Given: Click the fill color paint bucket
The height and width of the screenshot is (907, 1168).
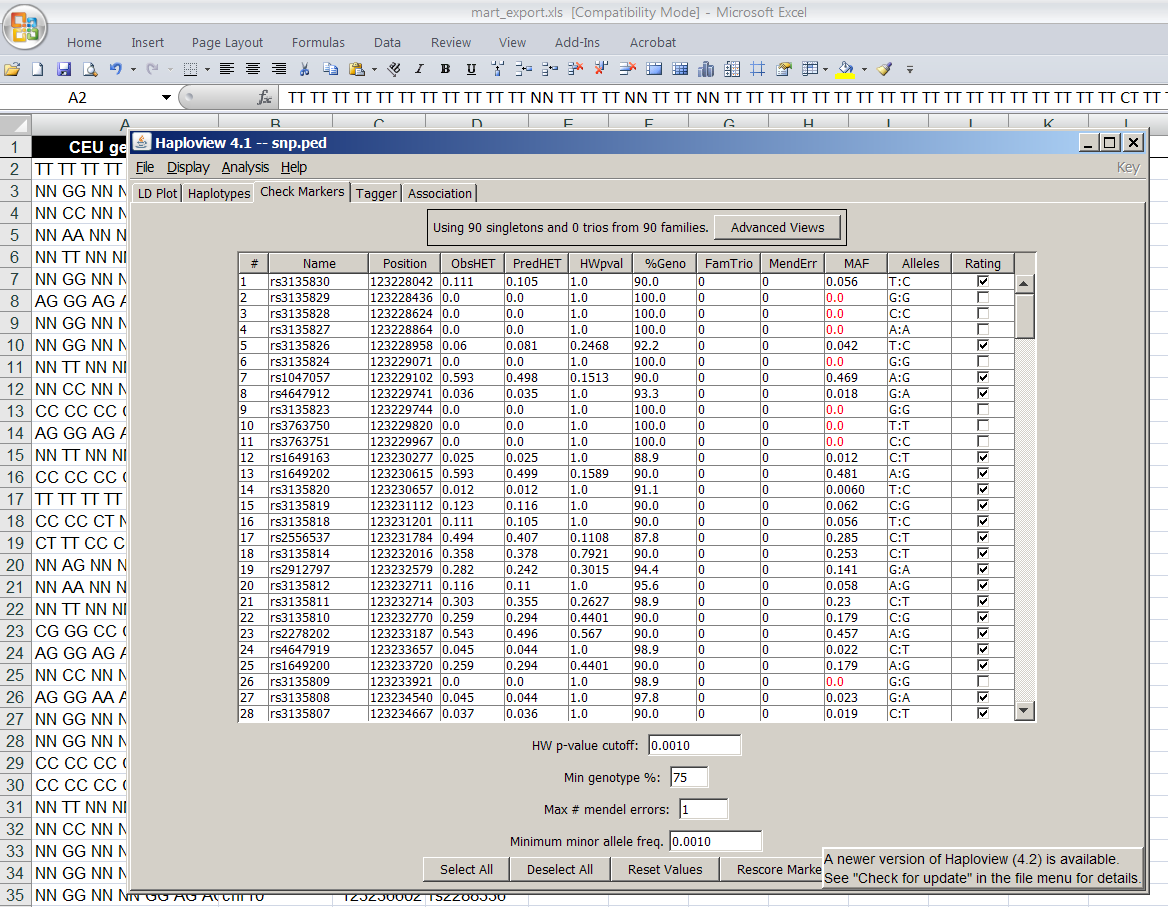Looking at the screenshot, I should click(x=845, y=69).
